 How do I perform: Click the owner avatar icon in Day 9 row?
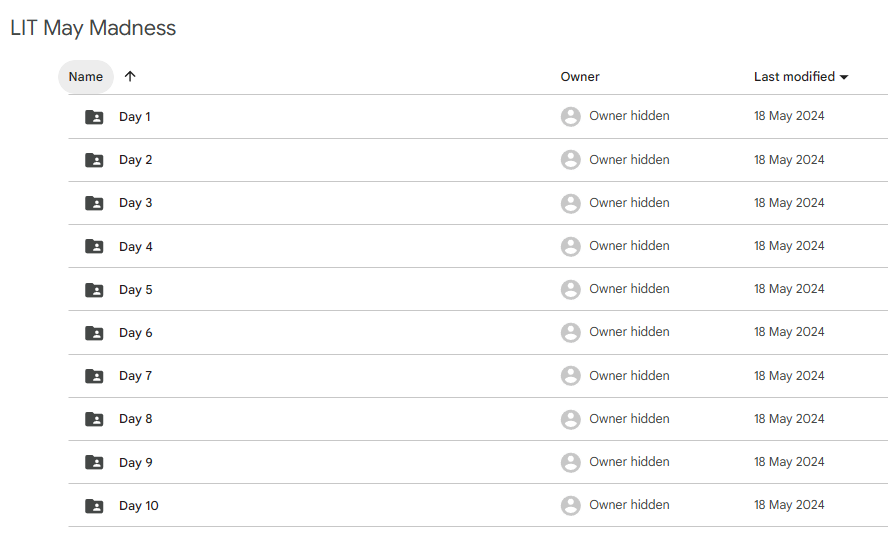pyautogui.click(x=571, y=463)
